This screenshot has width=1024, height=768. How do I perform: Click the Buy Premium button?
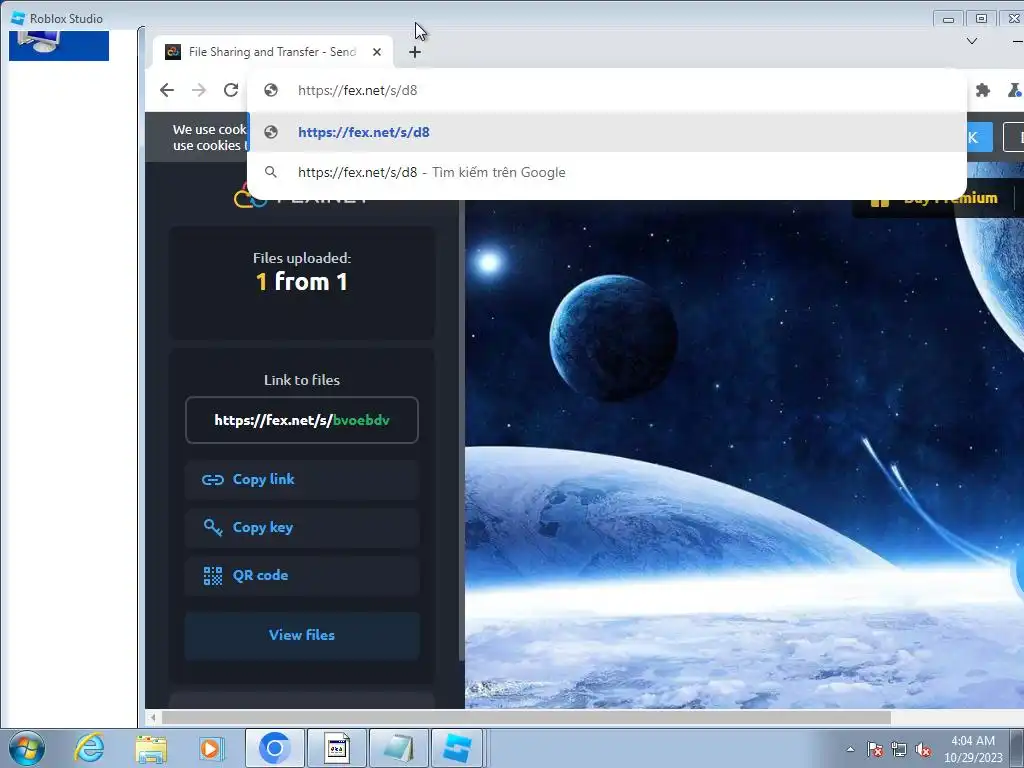[x=934, y=199]
